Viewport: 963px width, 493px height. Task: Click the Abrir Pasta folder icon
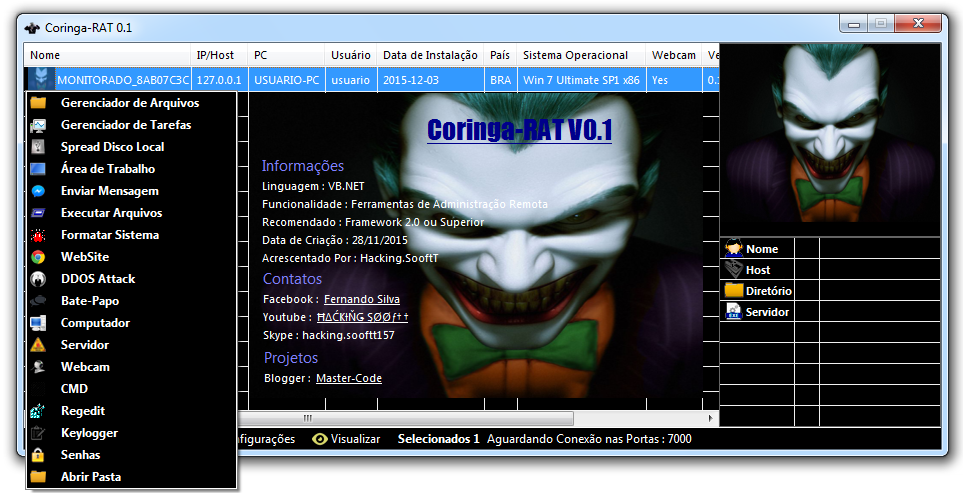click(x=38, y=477)
